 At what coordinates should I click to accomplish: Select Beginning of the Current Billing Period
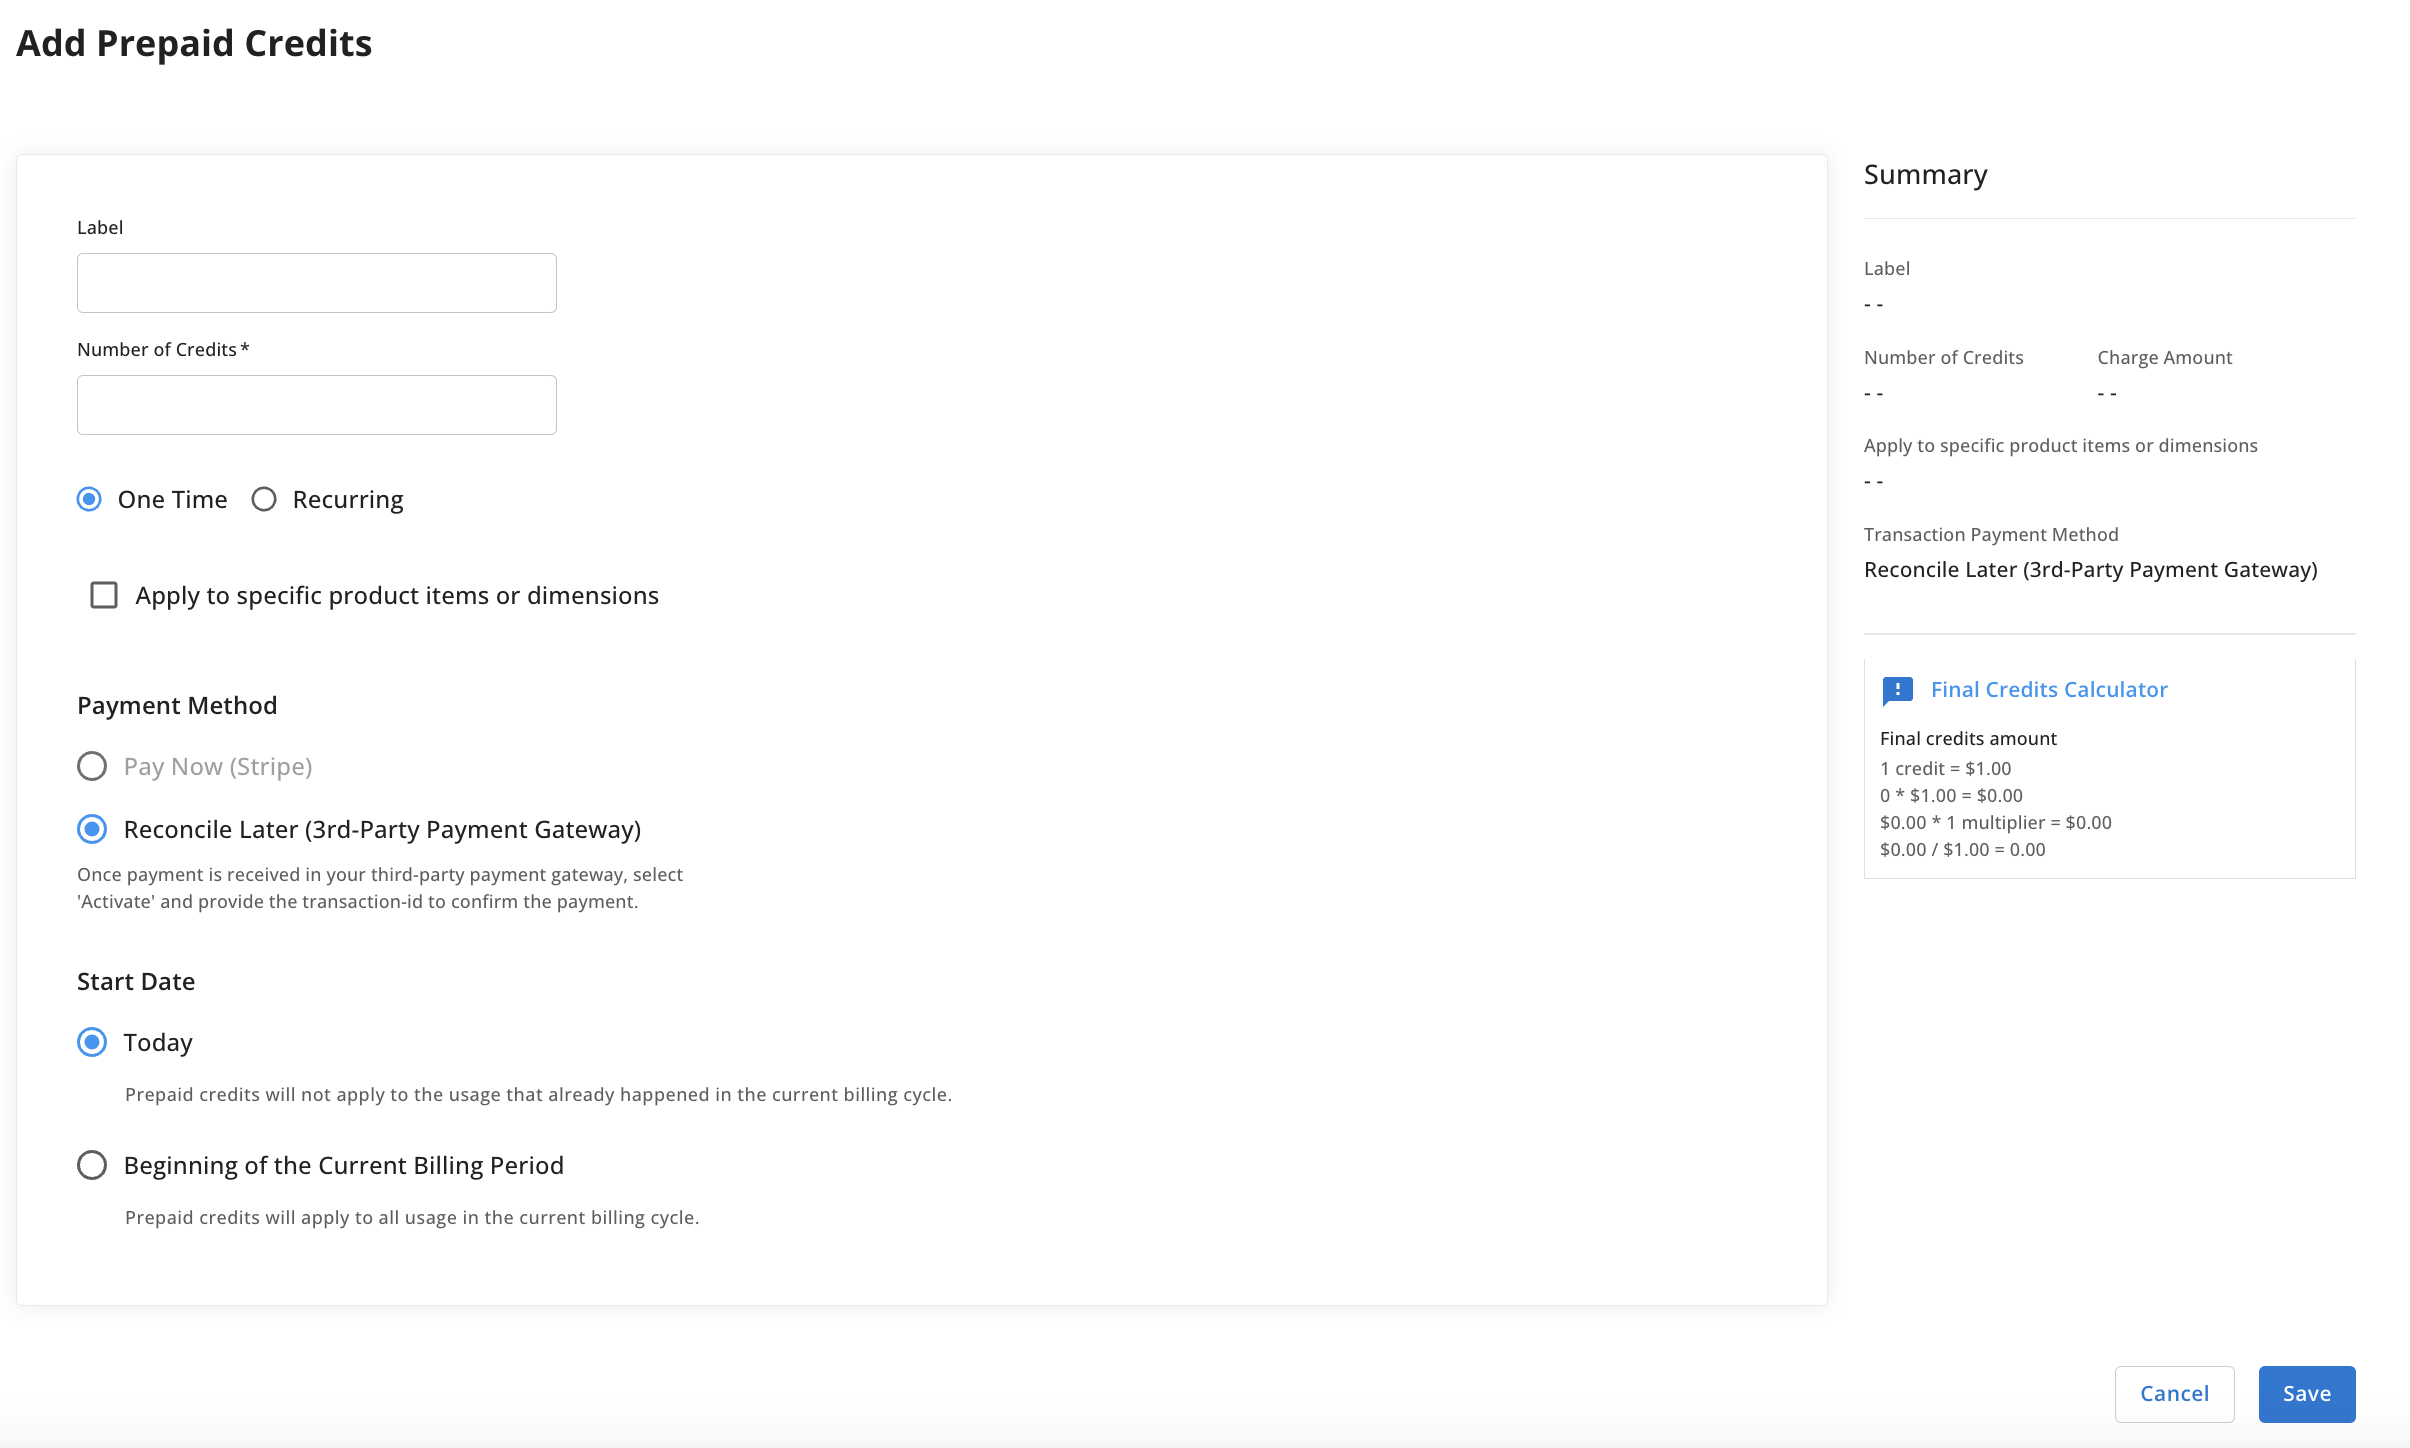[92, 1165]
